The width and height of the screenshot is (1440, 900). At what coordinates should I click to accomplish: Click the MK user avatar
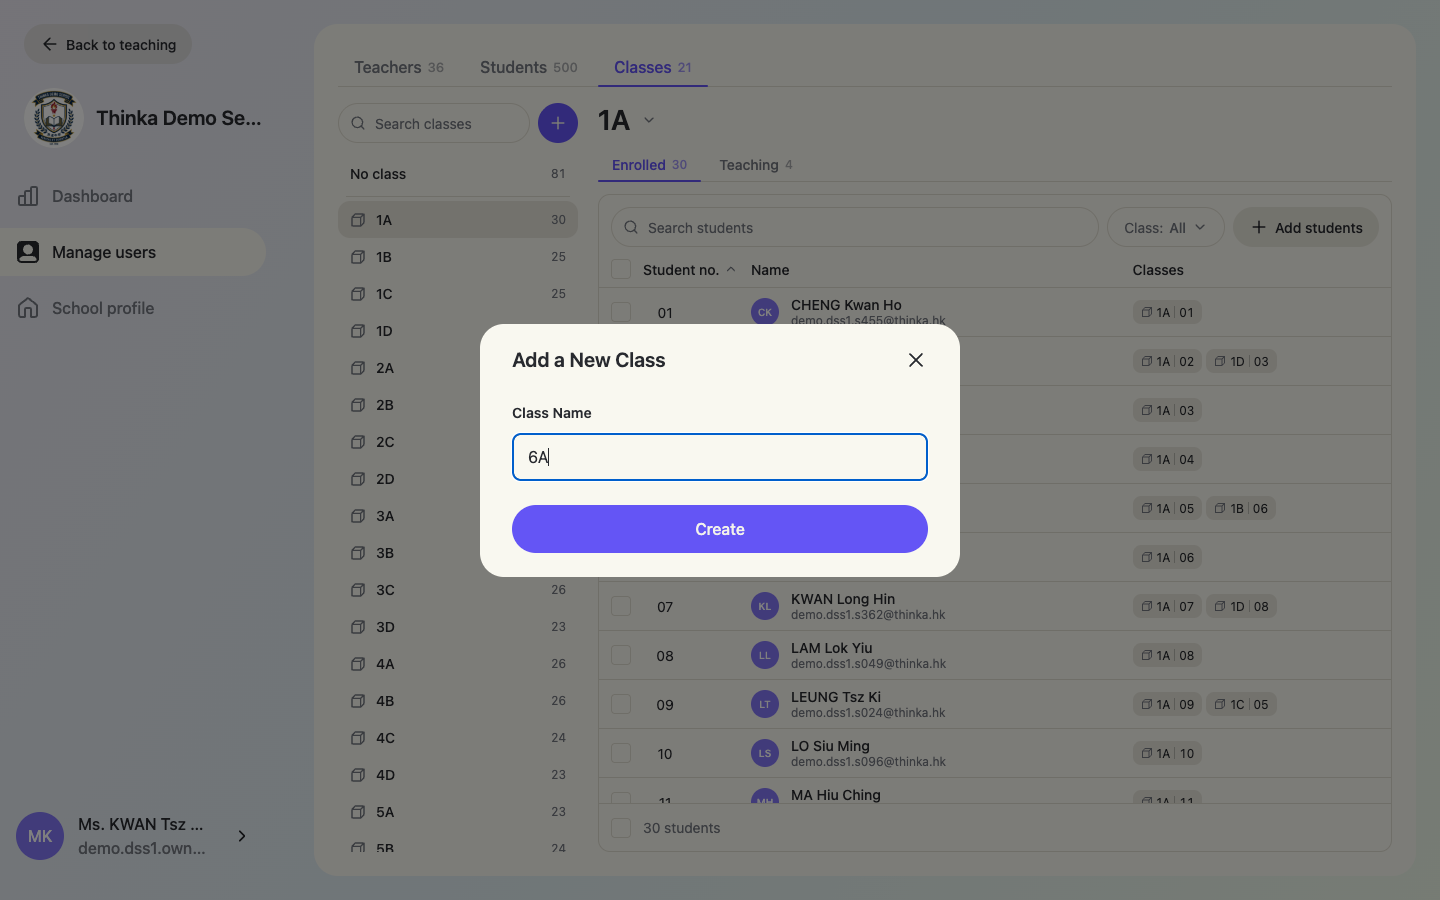tap(40, 836)
